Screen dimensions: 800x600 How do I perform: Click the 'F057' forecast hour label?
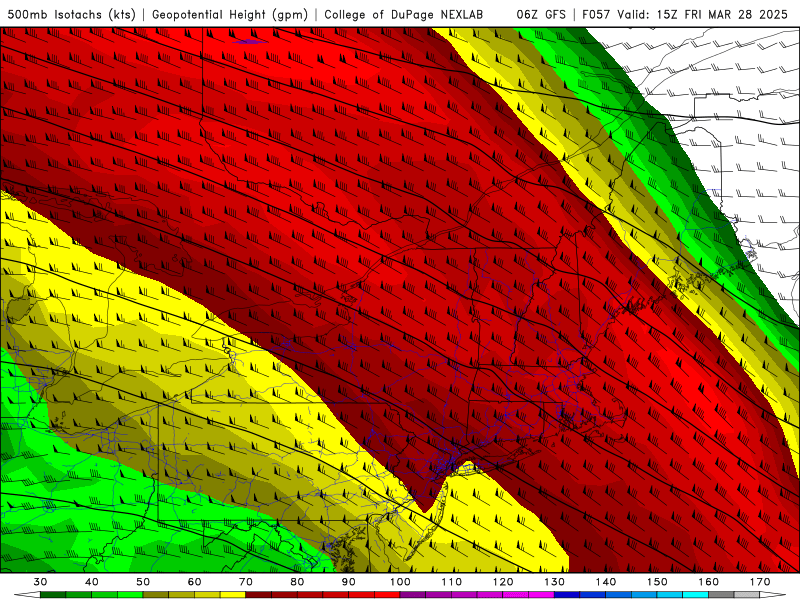click(597, 14)
